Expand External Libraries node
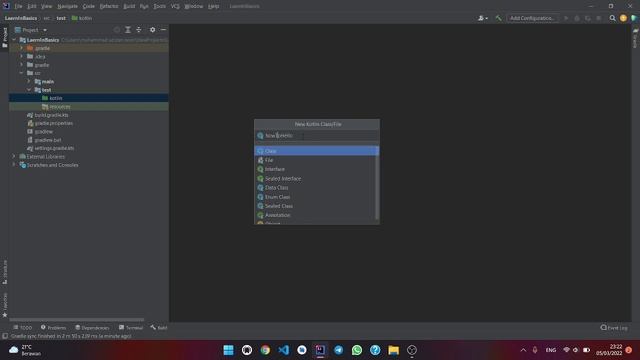Screen dimensions: 640x360 click(14, 156)
